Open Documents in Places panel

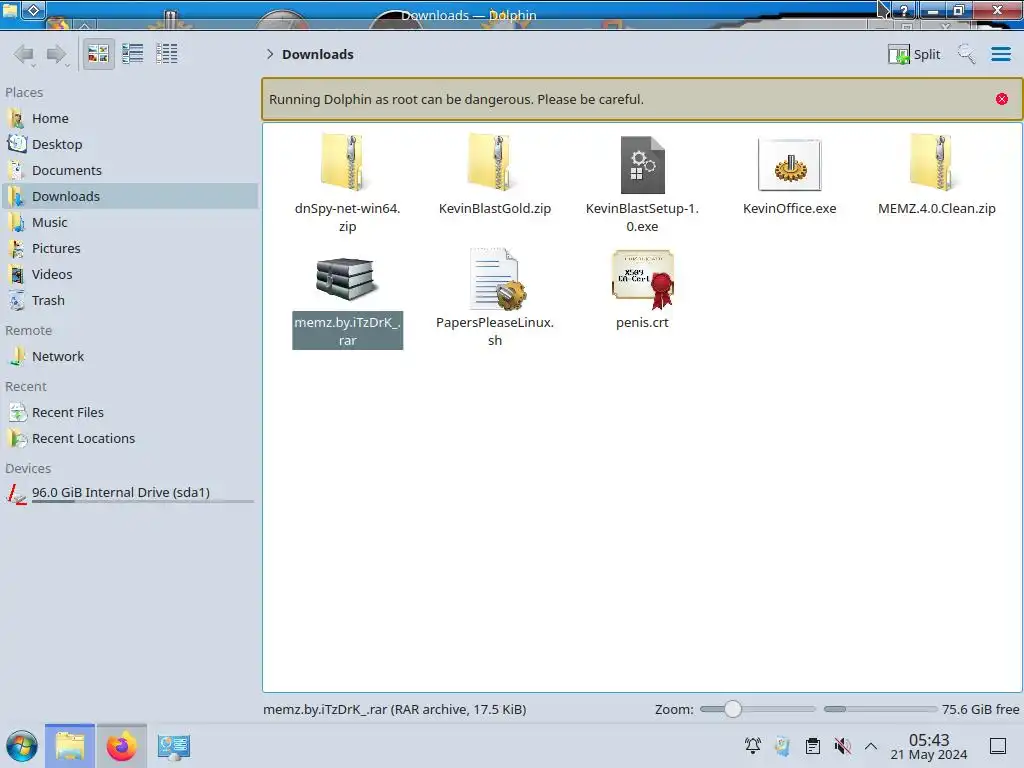click(x=129, y=170)
